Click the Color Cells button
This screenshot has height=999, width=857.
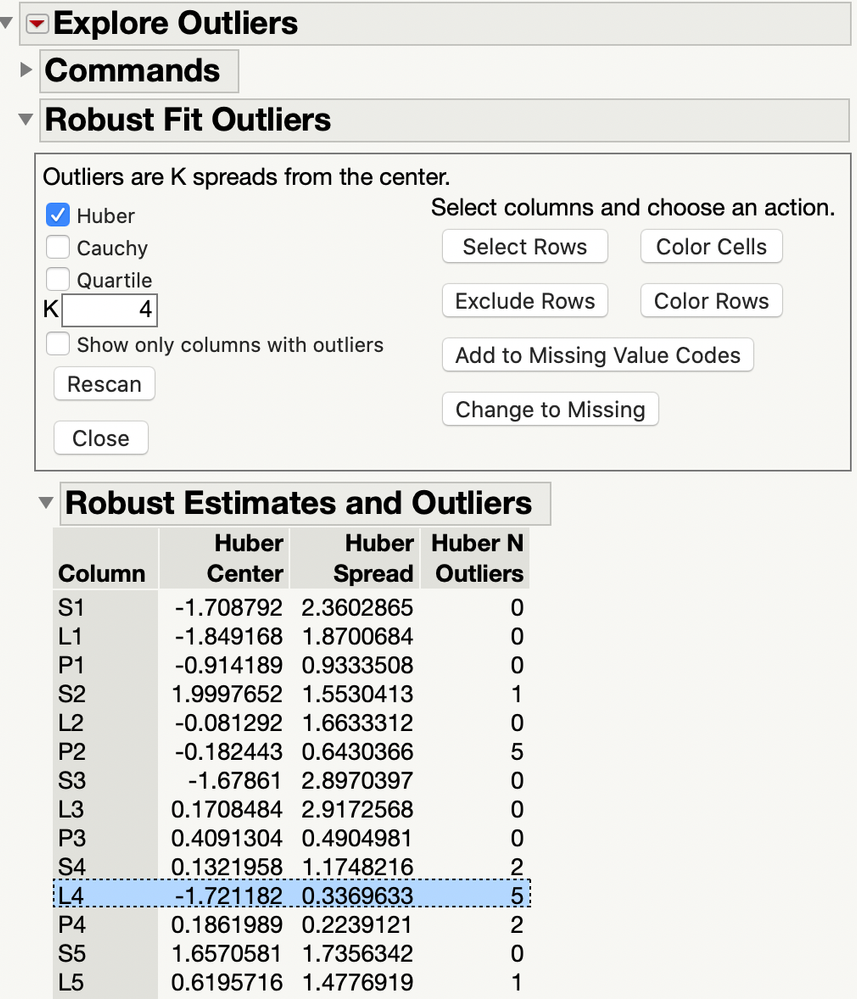tap(711, 247)
